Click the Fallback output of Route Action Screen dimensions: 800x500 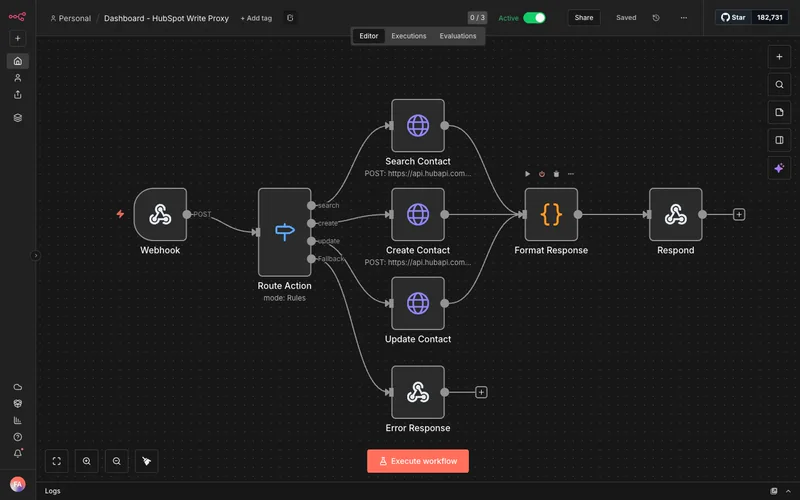tap(311, 259)
